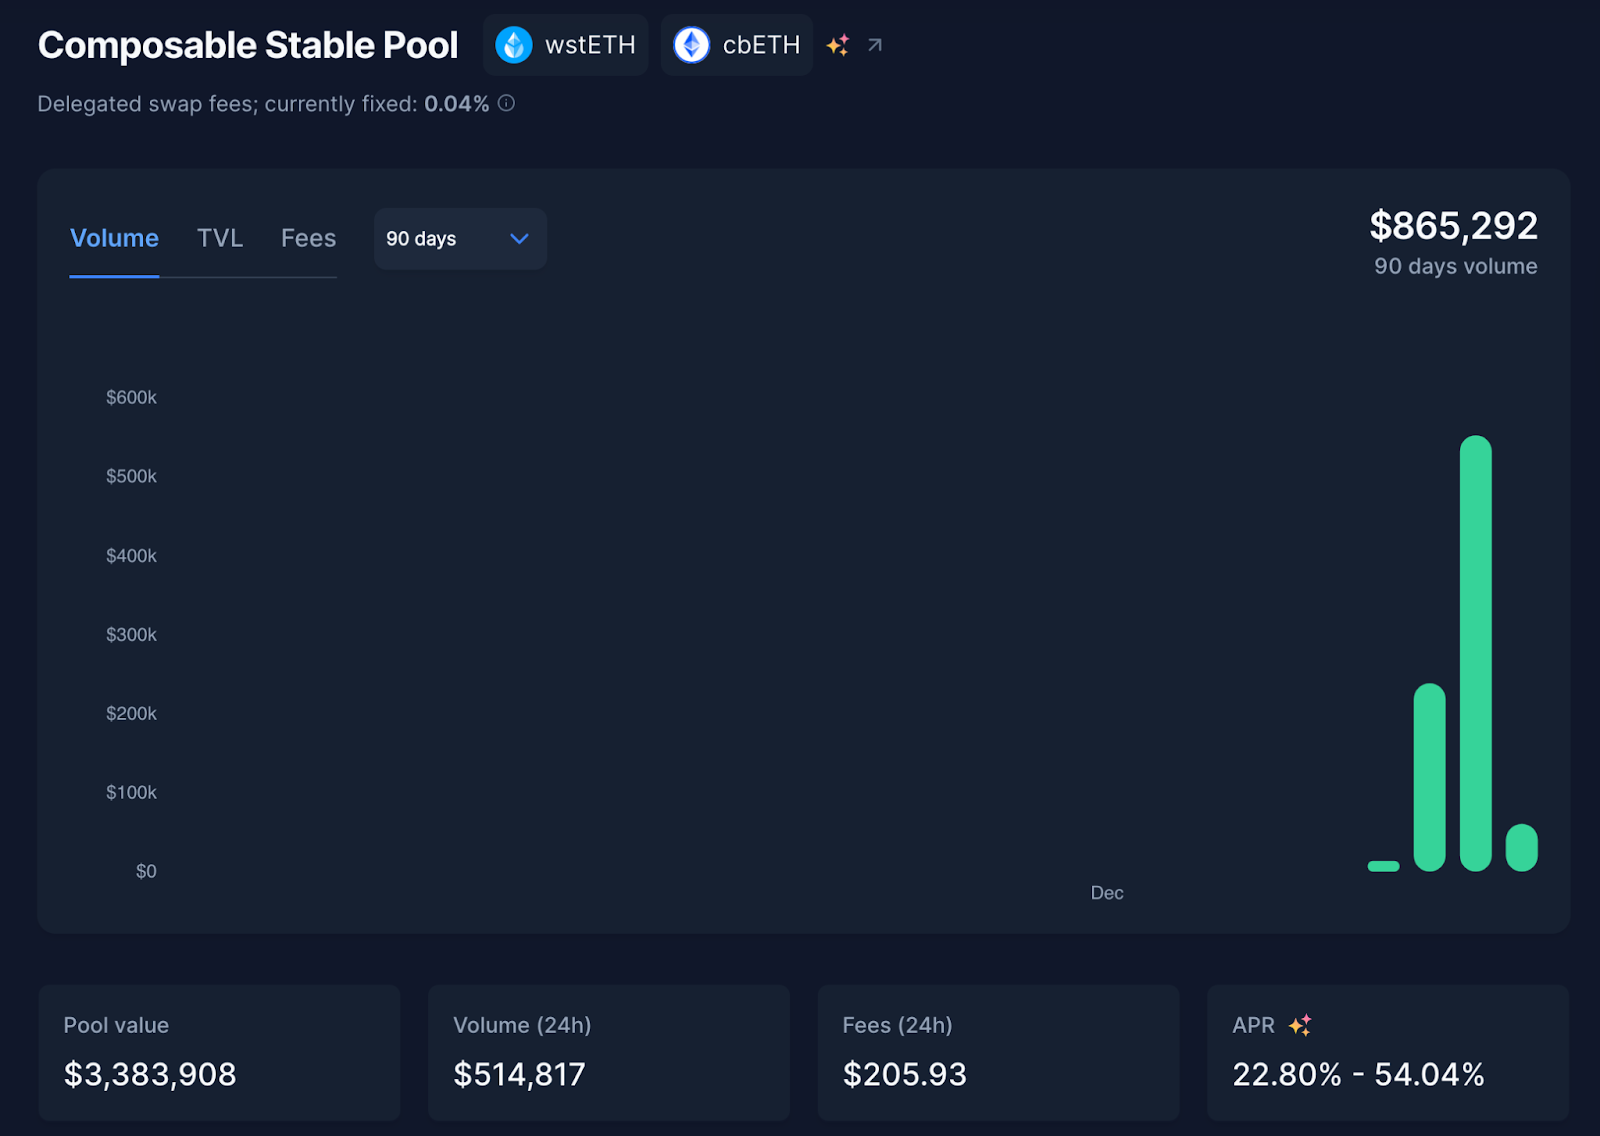This screenshot has height=1136, width=1600.
Task: Expand the dropdown chevron beside 90 days
Action: [519, 239]
